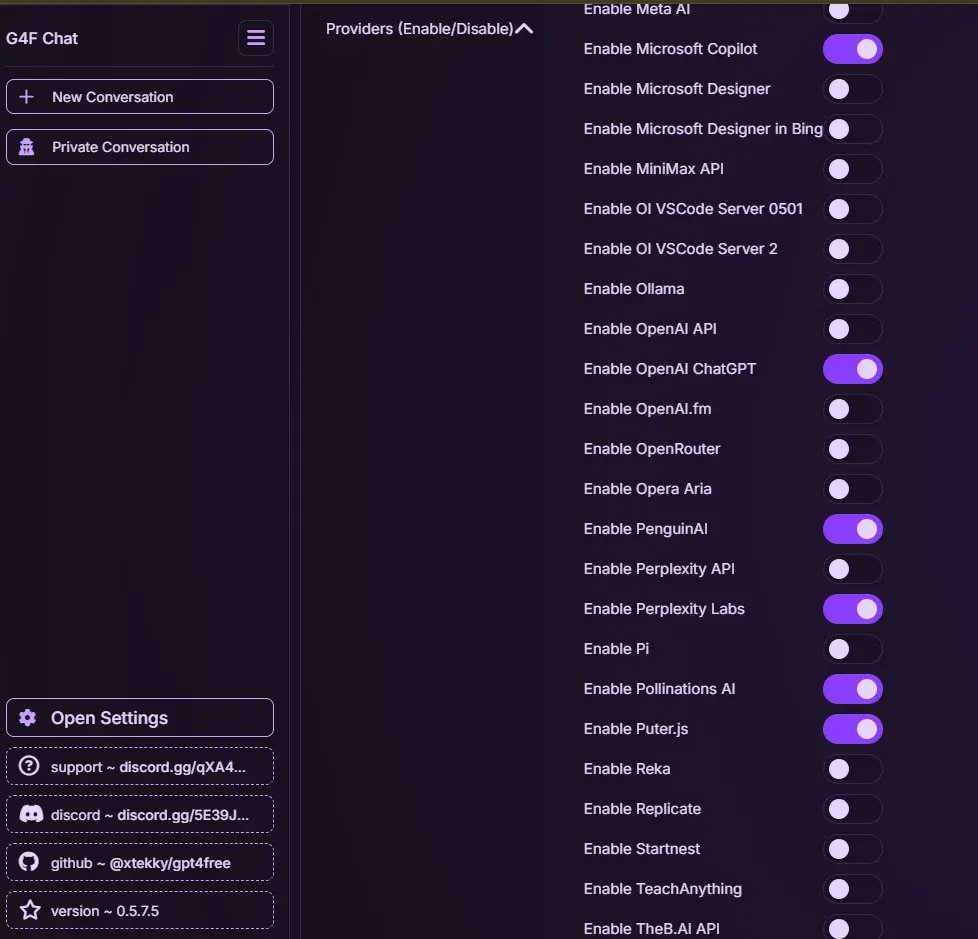This screenshot has height=939, width=978.
Task: Open the support discord.gg/qXA4 link
Action: click(x=140, y=766)
